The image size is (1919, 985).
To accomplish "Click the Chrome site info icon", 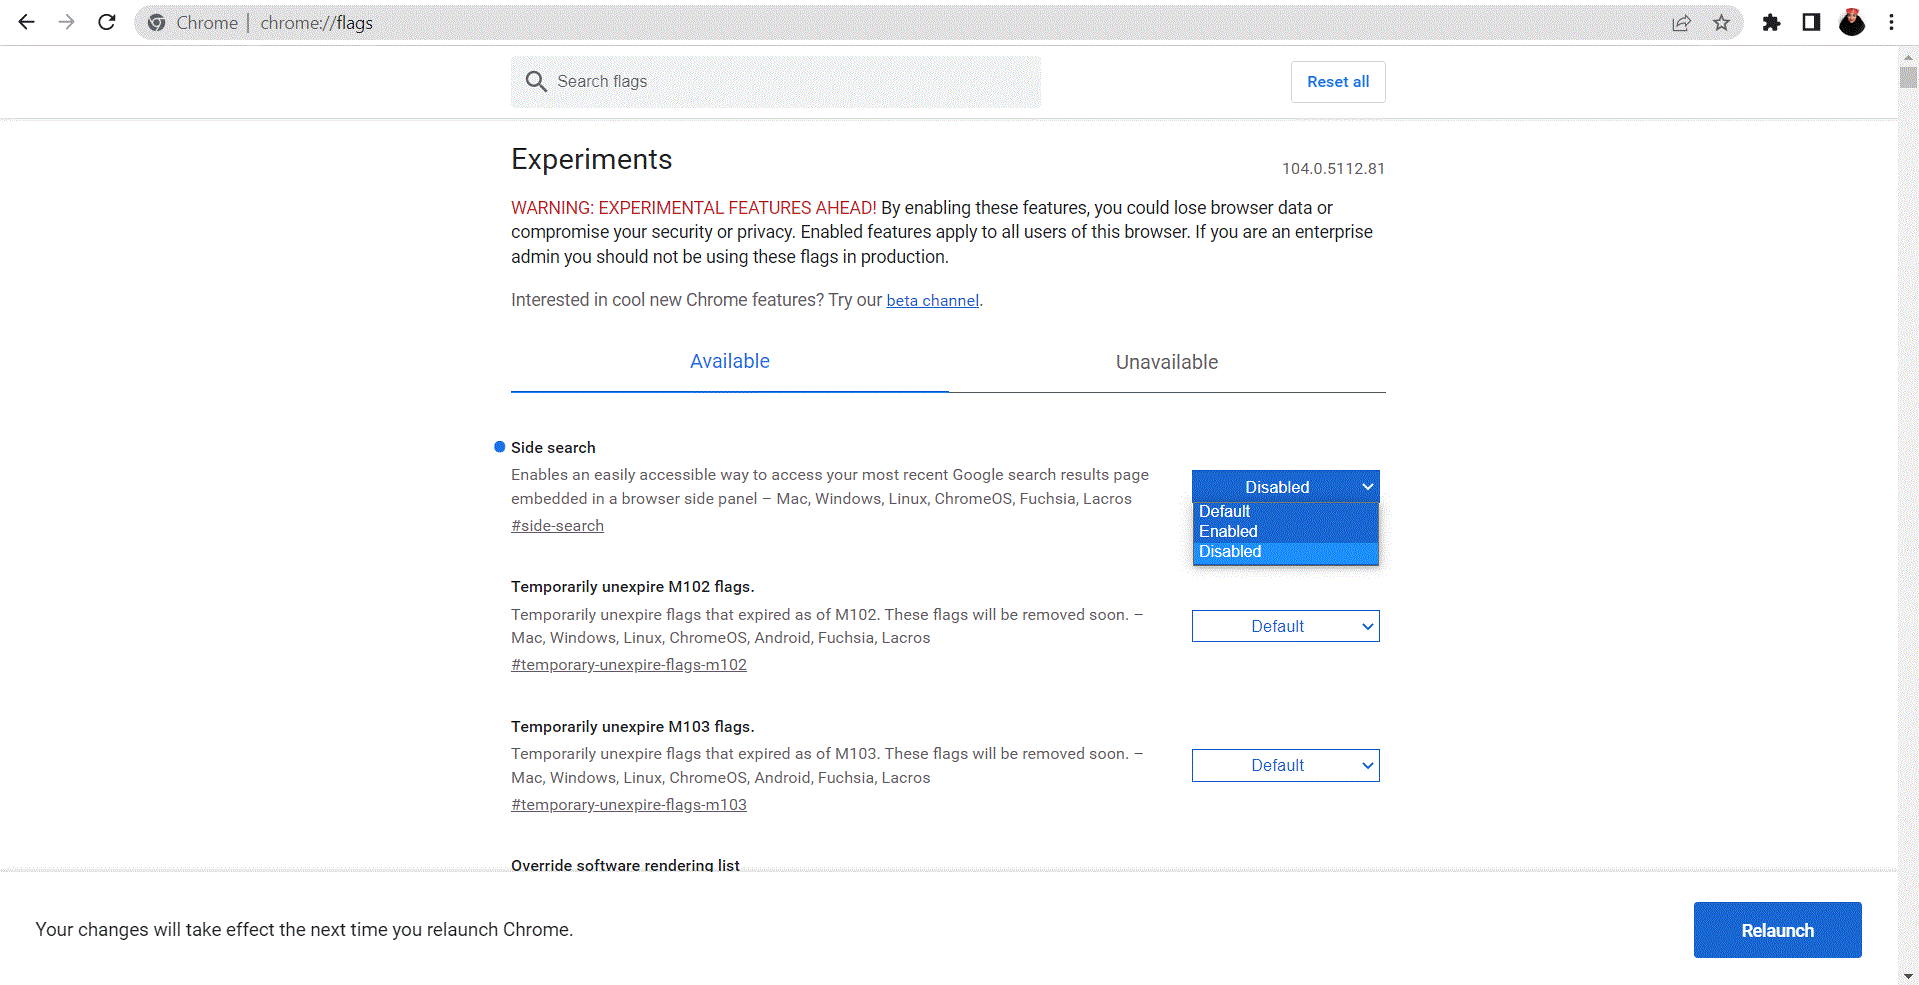I will click(157, 22).
